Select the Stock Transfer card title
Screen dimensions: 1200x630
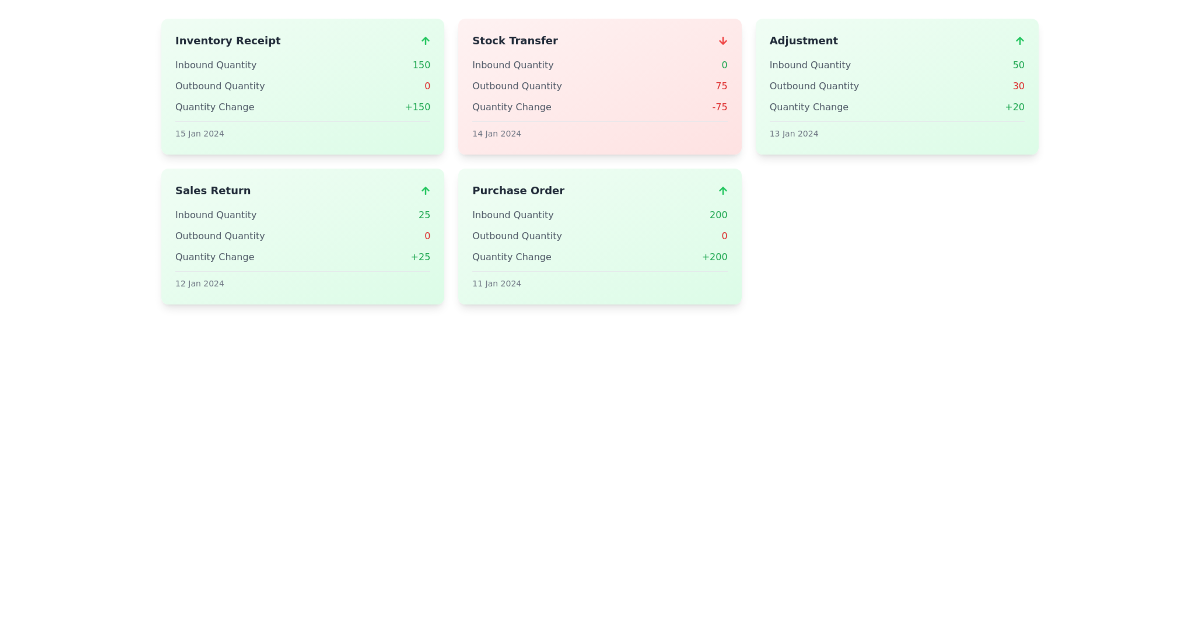[x=515, y=41]
